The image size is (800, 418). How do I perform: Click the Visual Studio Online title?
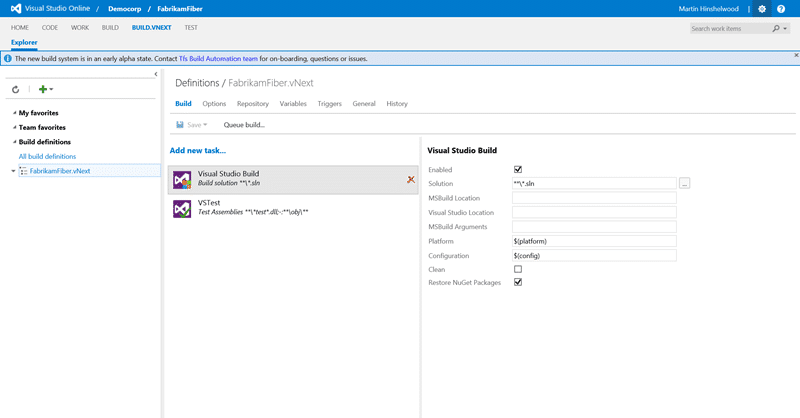point(57,9)
